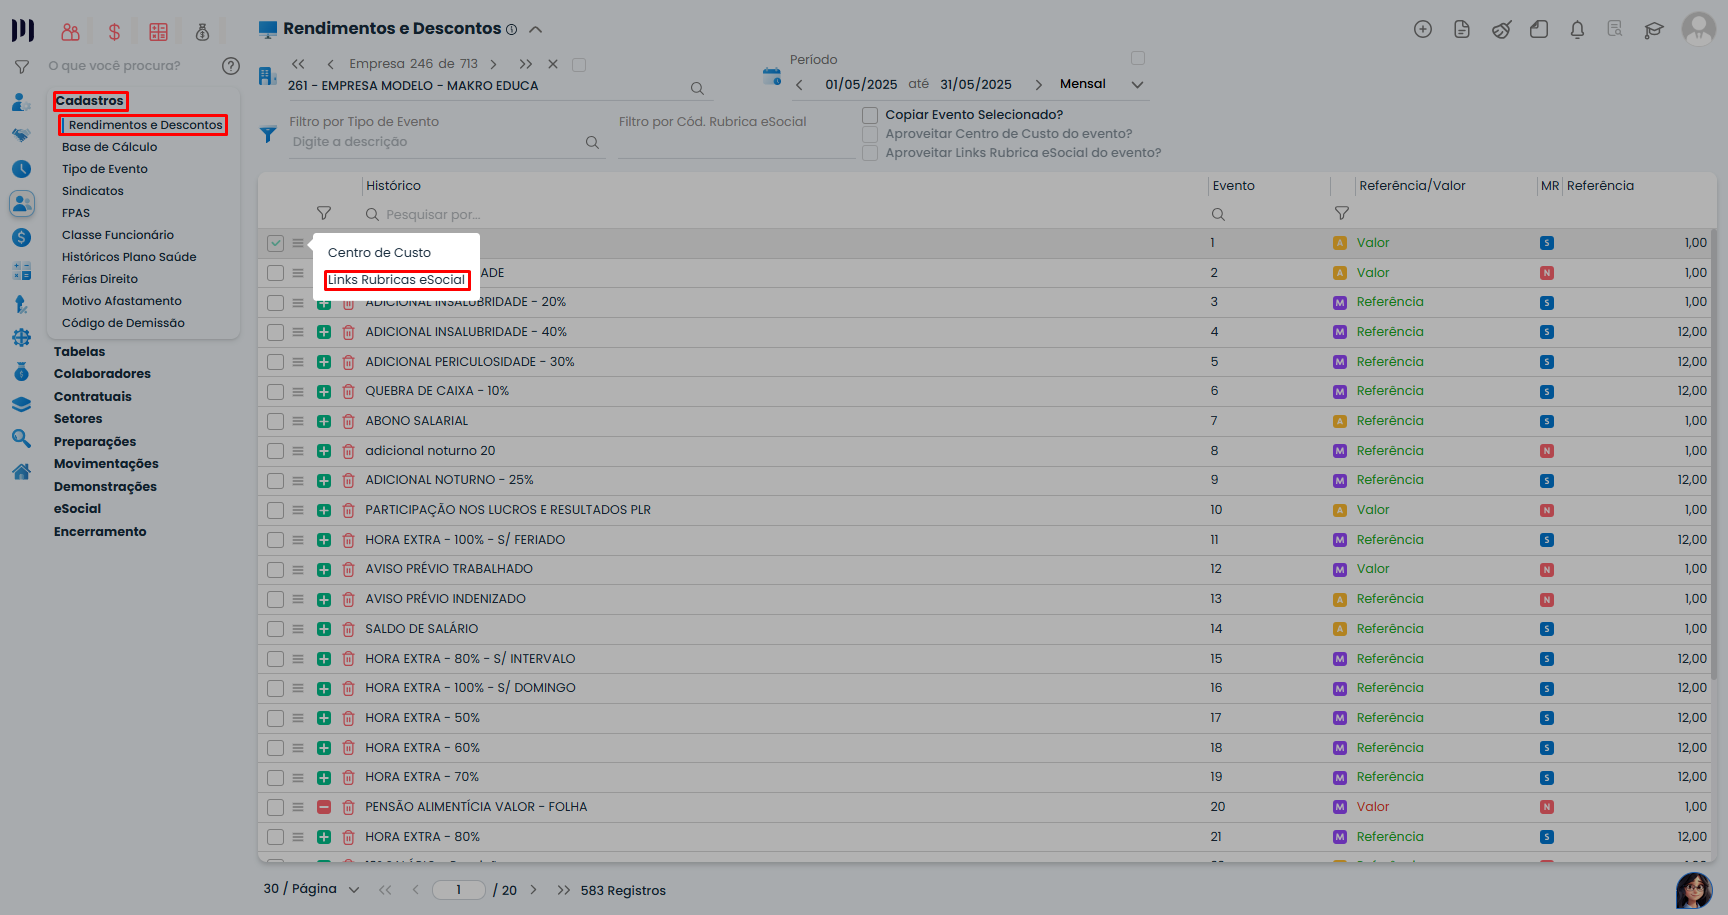Click the Evento column search icon
Image resolution: width=1728 pixels, height=915 pixels.
pos(1218,214)
